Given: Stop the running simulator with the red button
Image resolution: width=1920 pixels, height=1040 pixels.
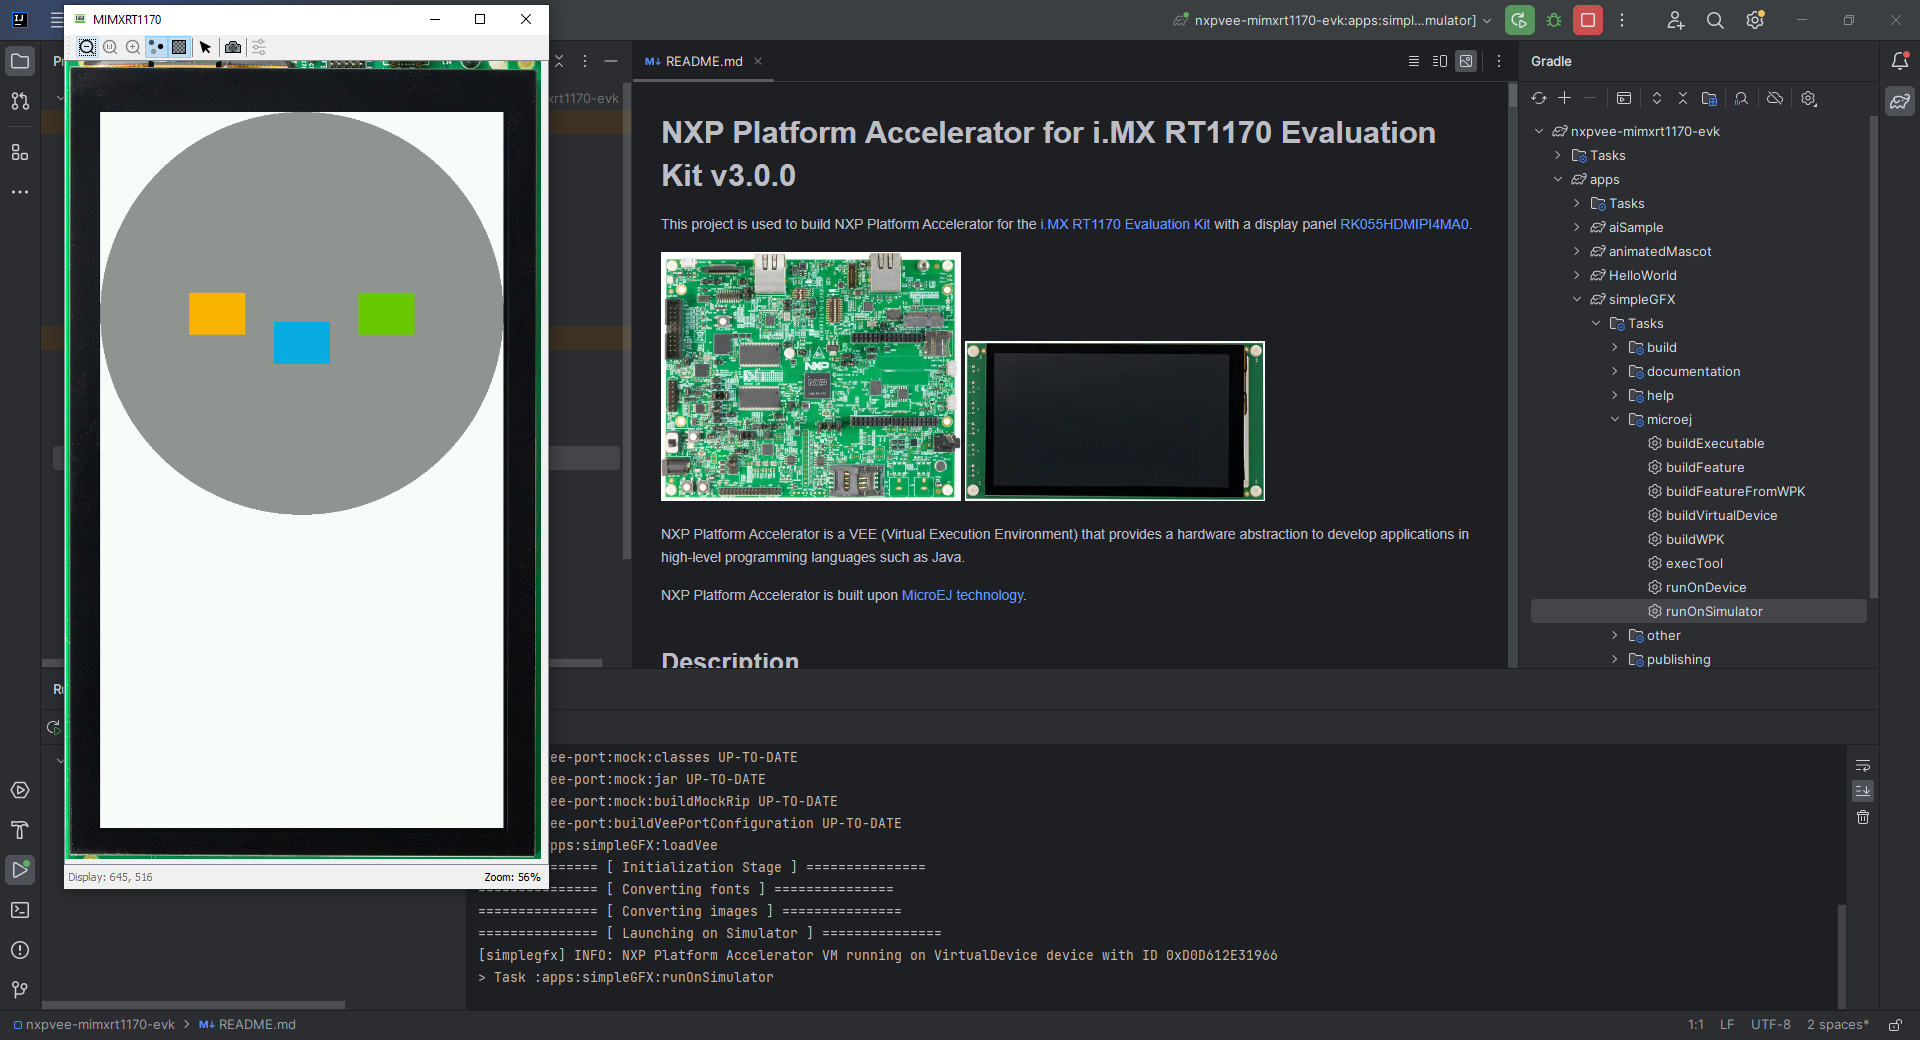Looking at the screenshot, I should coord(1587,20).
